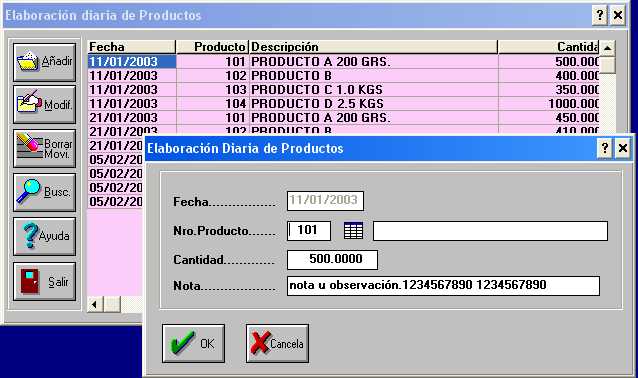Click the red X Cancela button
Viewport: 638px width, 378px height.
277,343
